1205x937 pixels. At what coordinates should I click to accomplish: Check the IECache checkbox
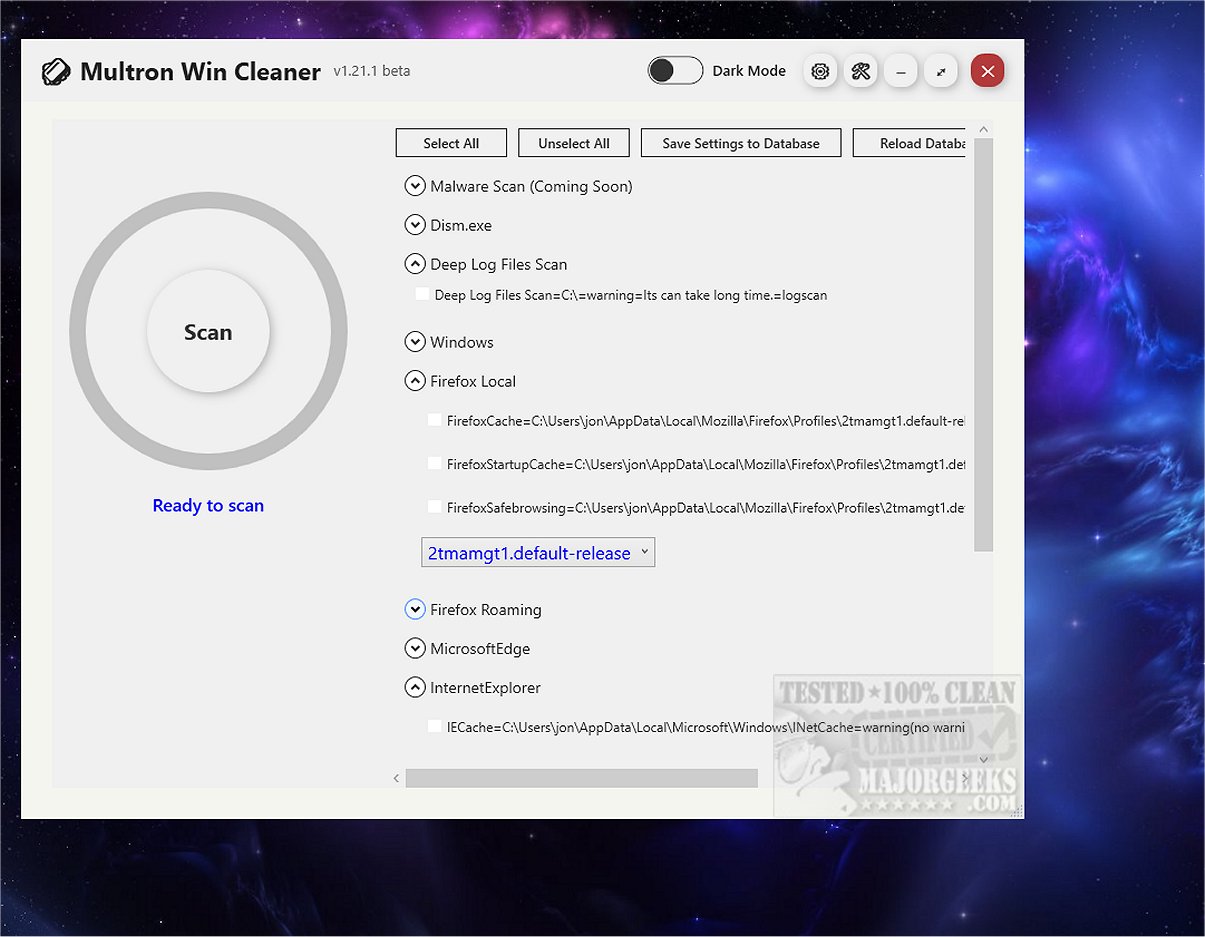pyautogui.click(x=435, y=726)
